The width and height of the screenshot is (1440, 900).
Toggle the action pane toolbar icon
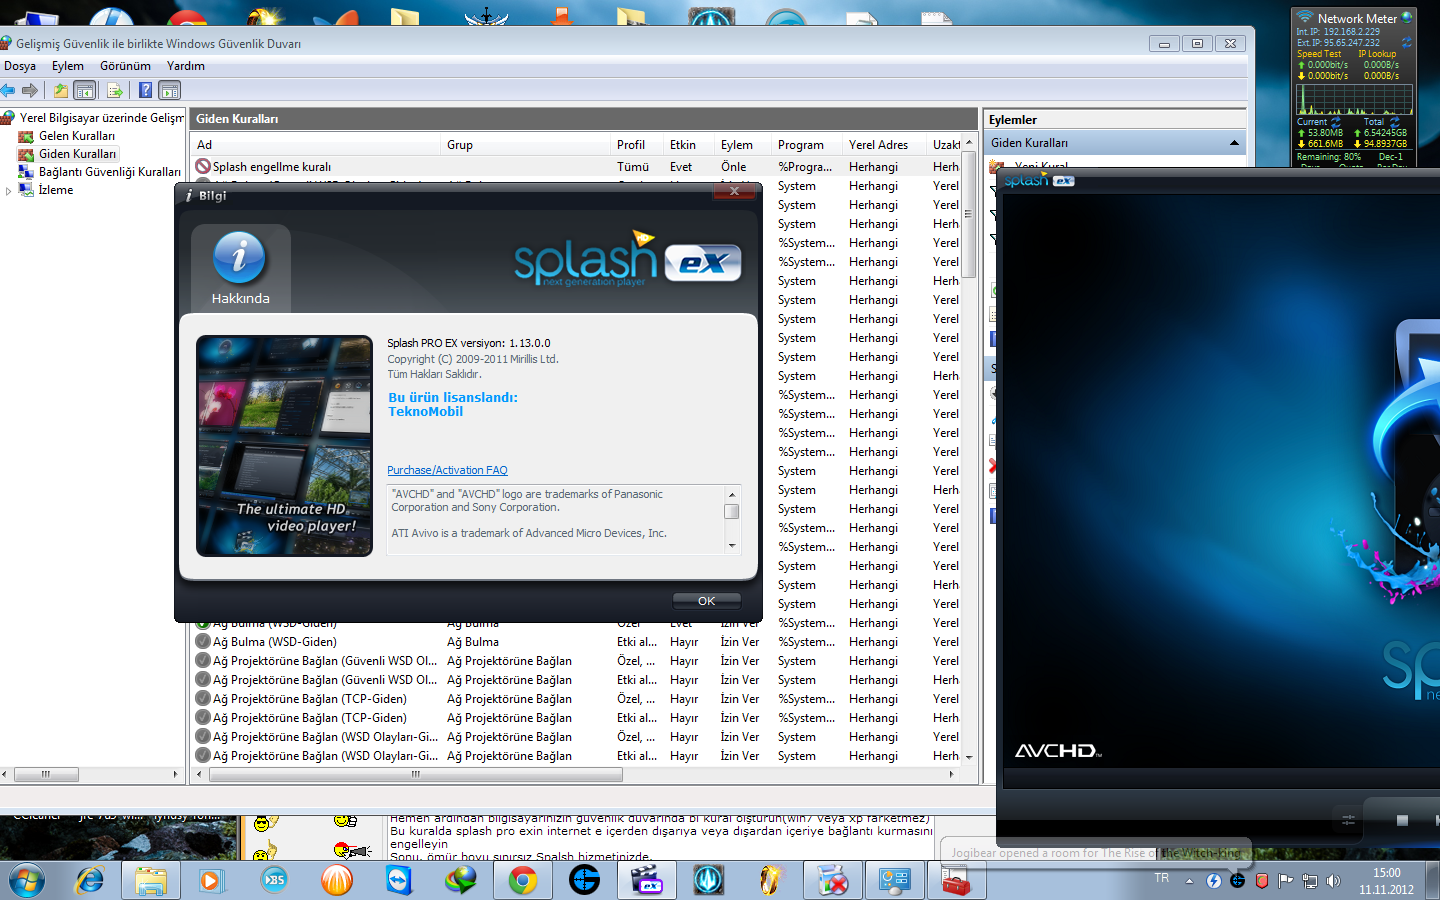pyautogui.click(x=170, y=91)
